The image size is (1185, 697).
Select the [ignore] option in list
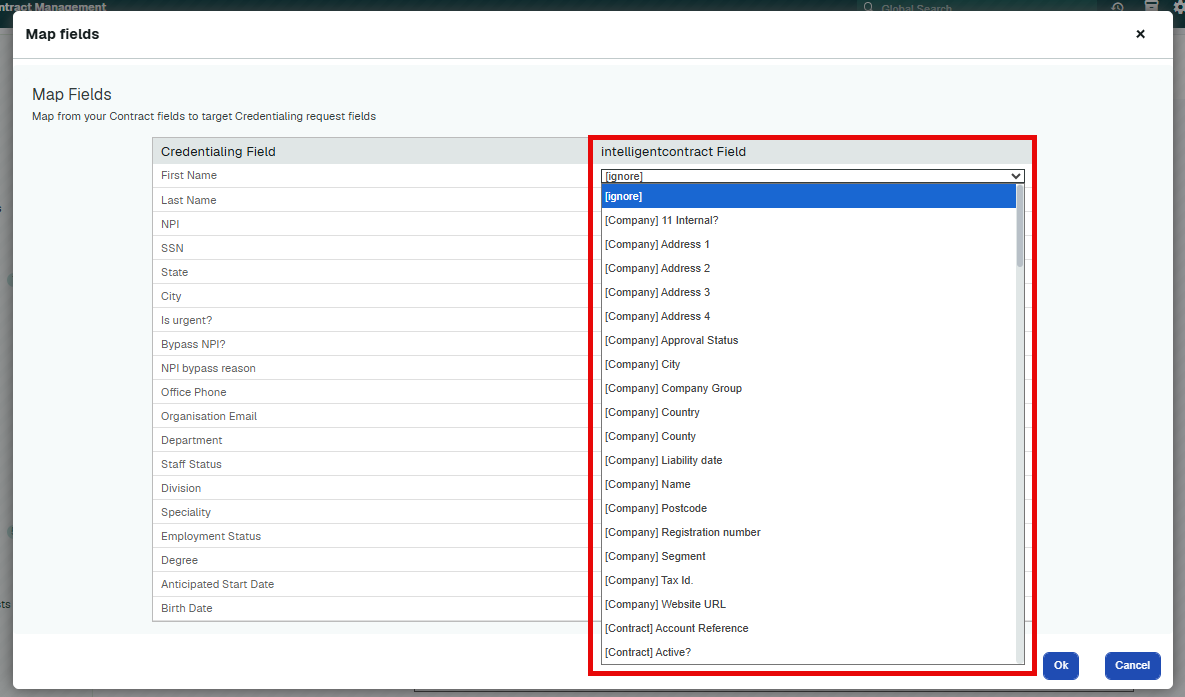coord(809,197)
